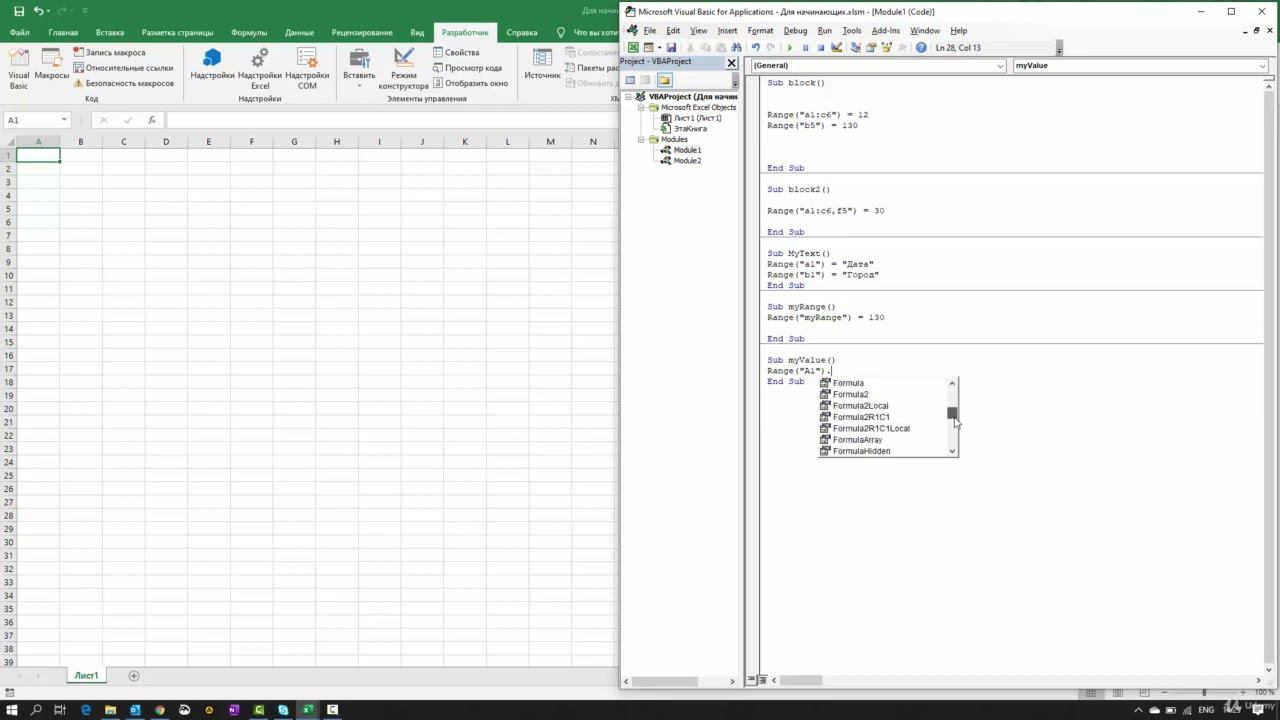This screenshot has width=1280, height=720.
Task: Toggle Режим конструктора design mode
Action: pyautogui.click(x=404, y=68)
